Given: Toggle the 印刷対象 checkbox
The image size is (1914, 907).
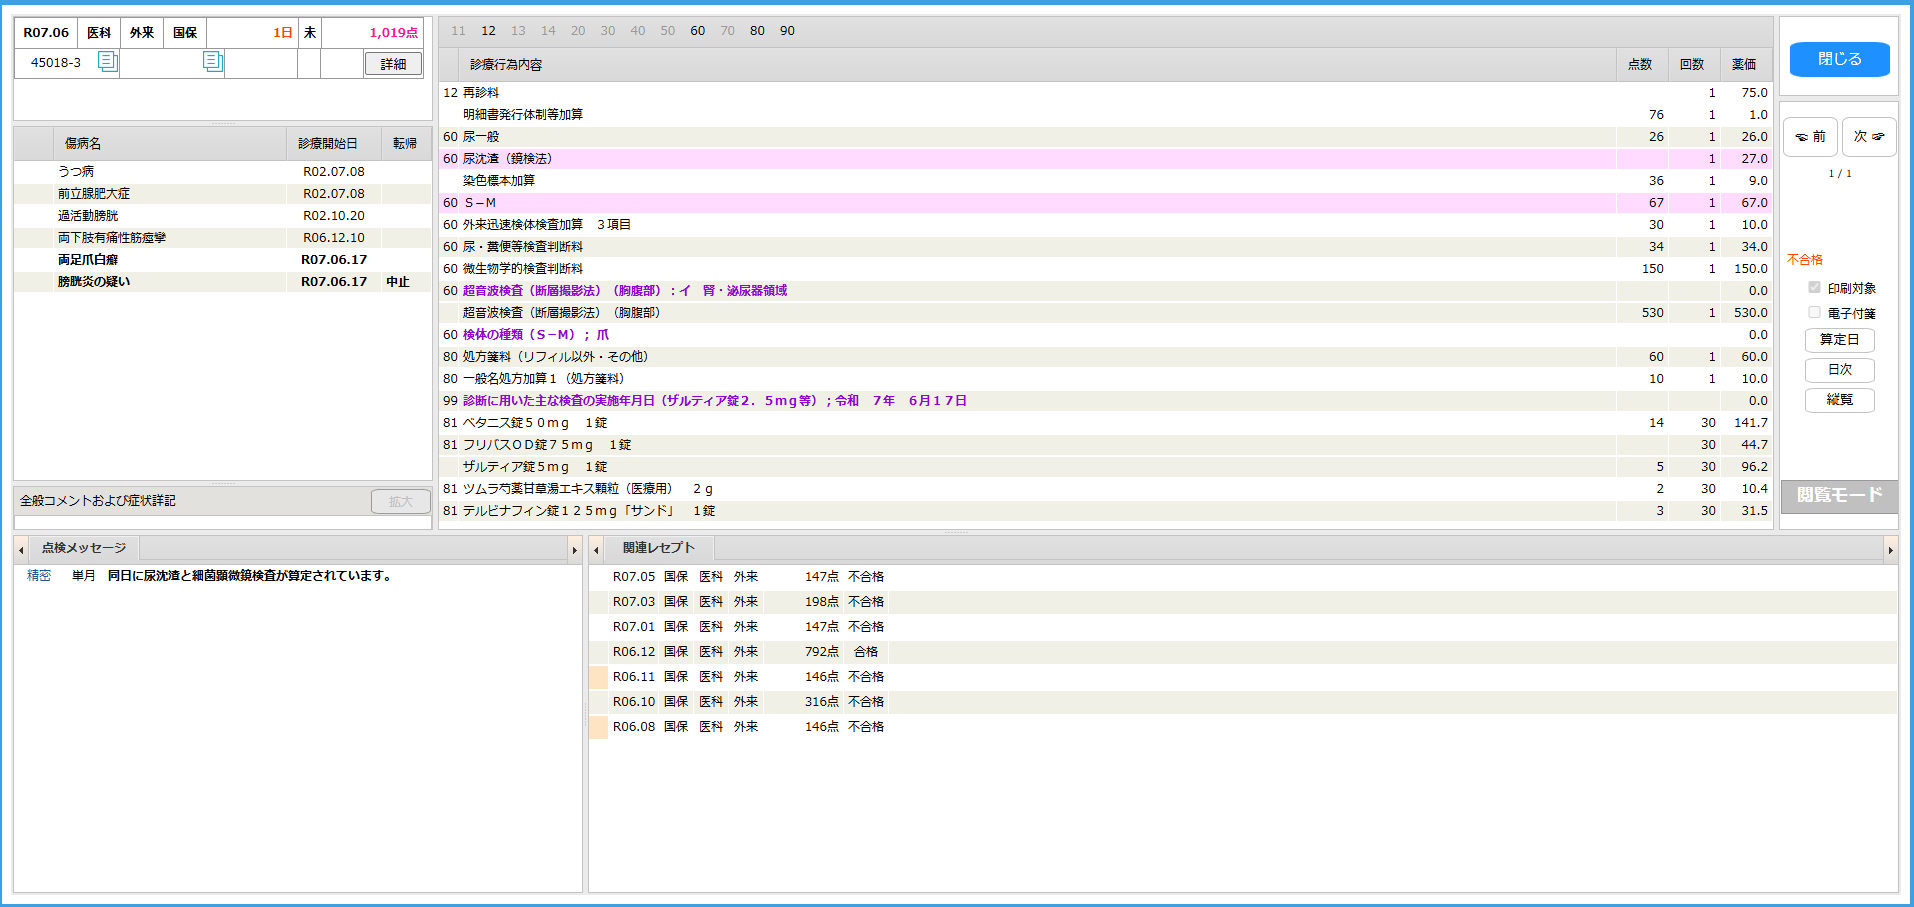Looking at the screenshot, I should point(1814,288).
